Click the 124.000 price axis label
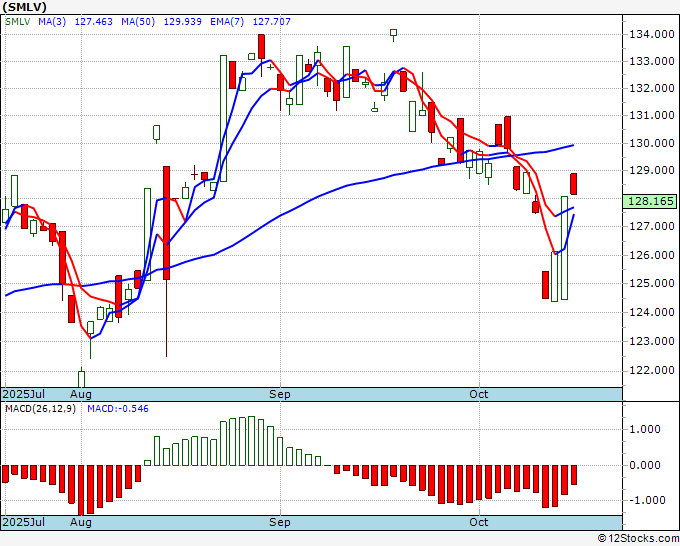This screenshot has width=680, height=546. pyautogui.click(x=652, y=312)
